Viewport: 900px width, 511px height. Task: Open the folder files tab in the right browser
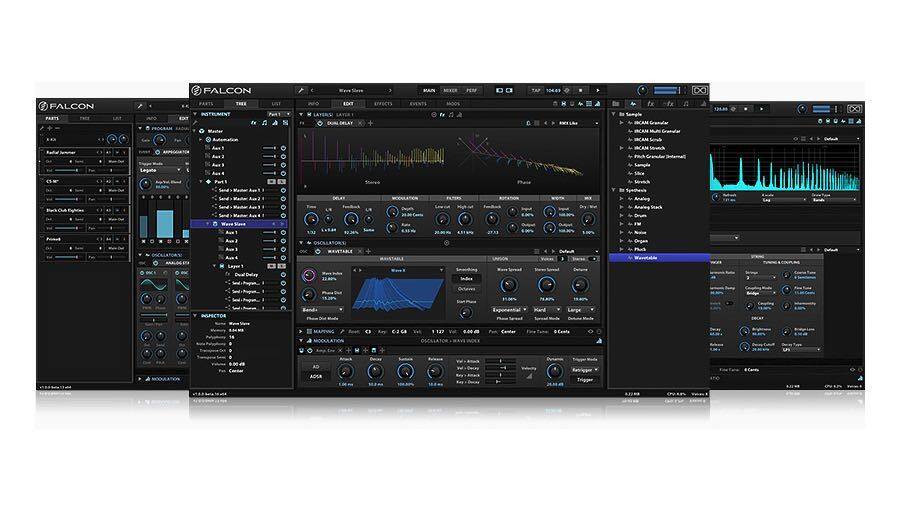(616, 104)
